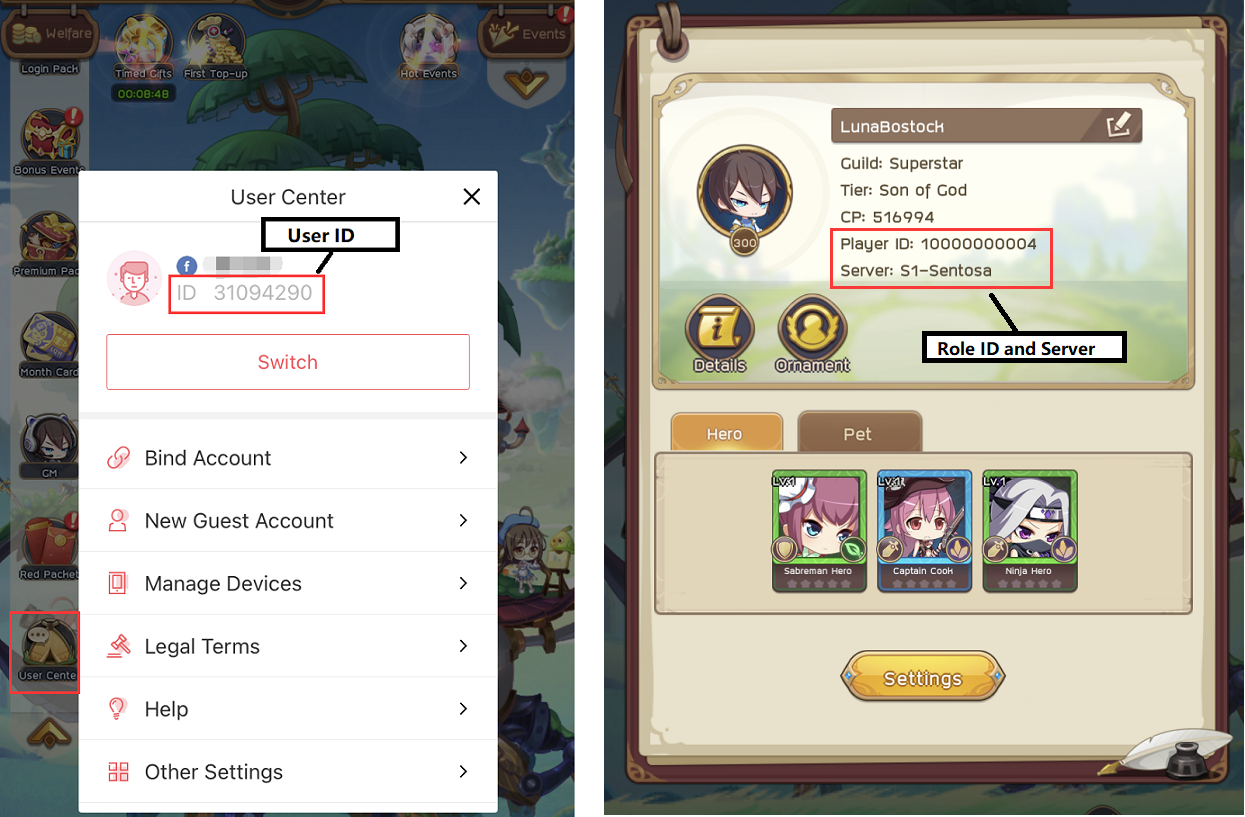Select the Help menu entry
Viewport: 1245px width, 817px height.
click(288, 709)
